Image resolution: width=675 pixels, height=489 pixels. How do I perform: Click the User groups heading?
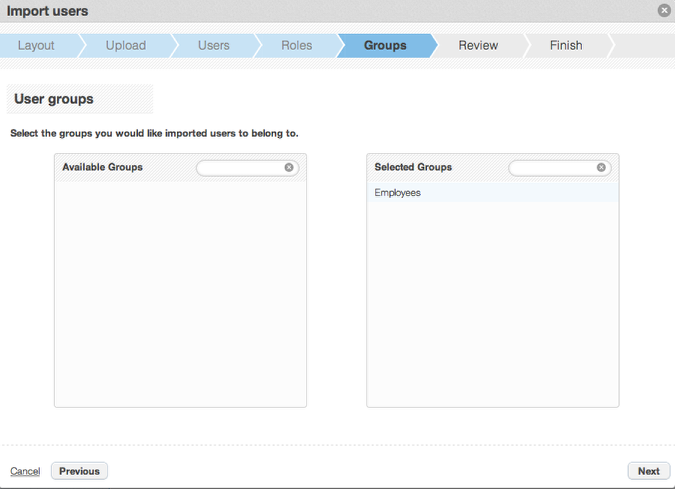point(54,99)
